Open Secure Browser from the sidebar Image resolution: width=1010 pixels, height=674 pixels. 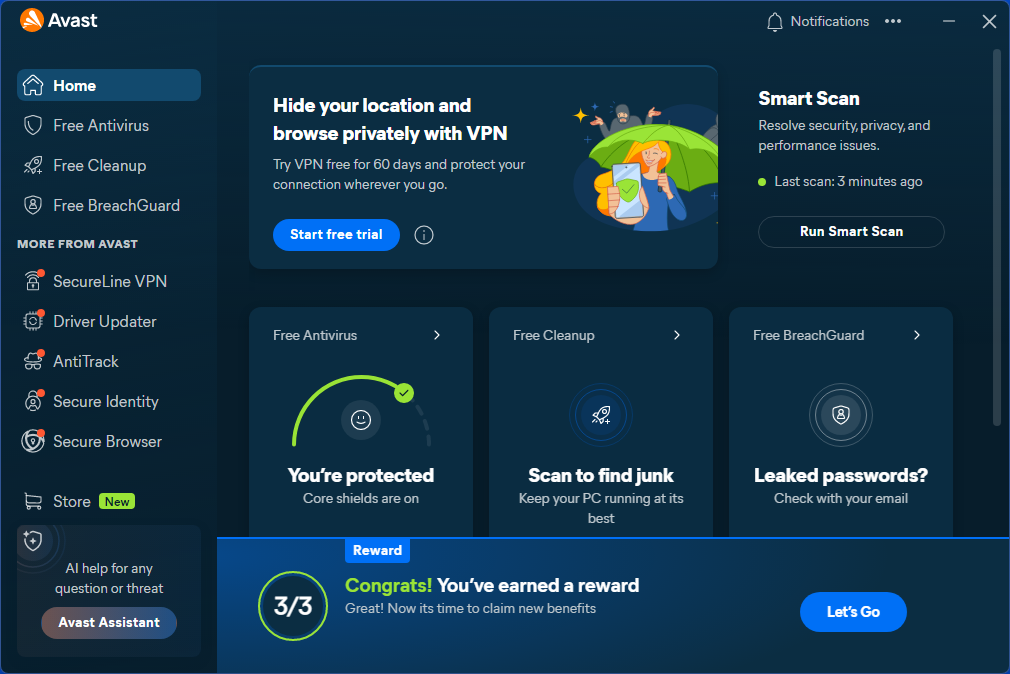(109, 441)
